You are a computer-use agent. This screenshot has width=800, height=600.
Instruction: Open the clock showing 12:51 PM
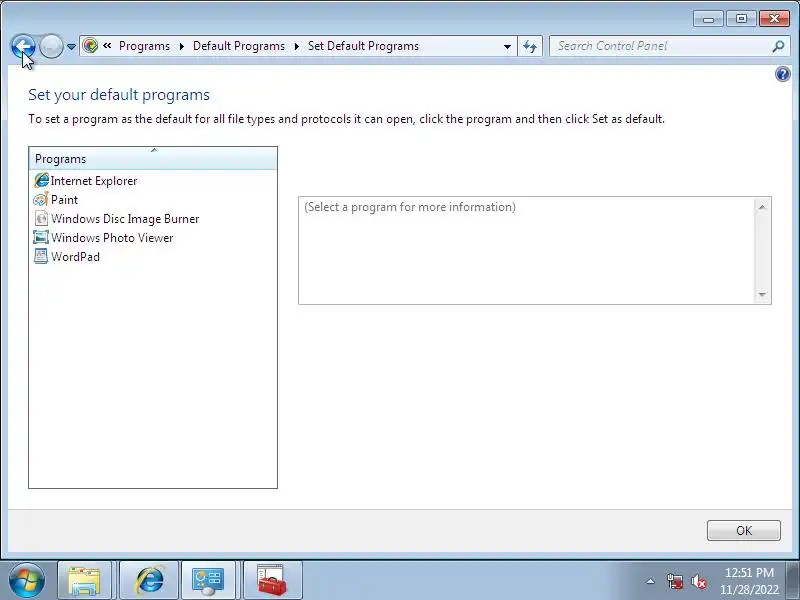point(749,581)
